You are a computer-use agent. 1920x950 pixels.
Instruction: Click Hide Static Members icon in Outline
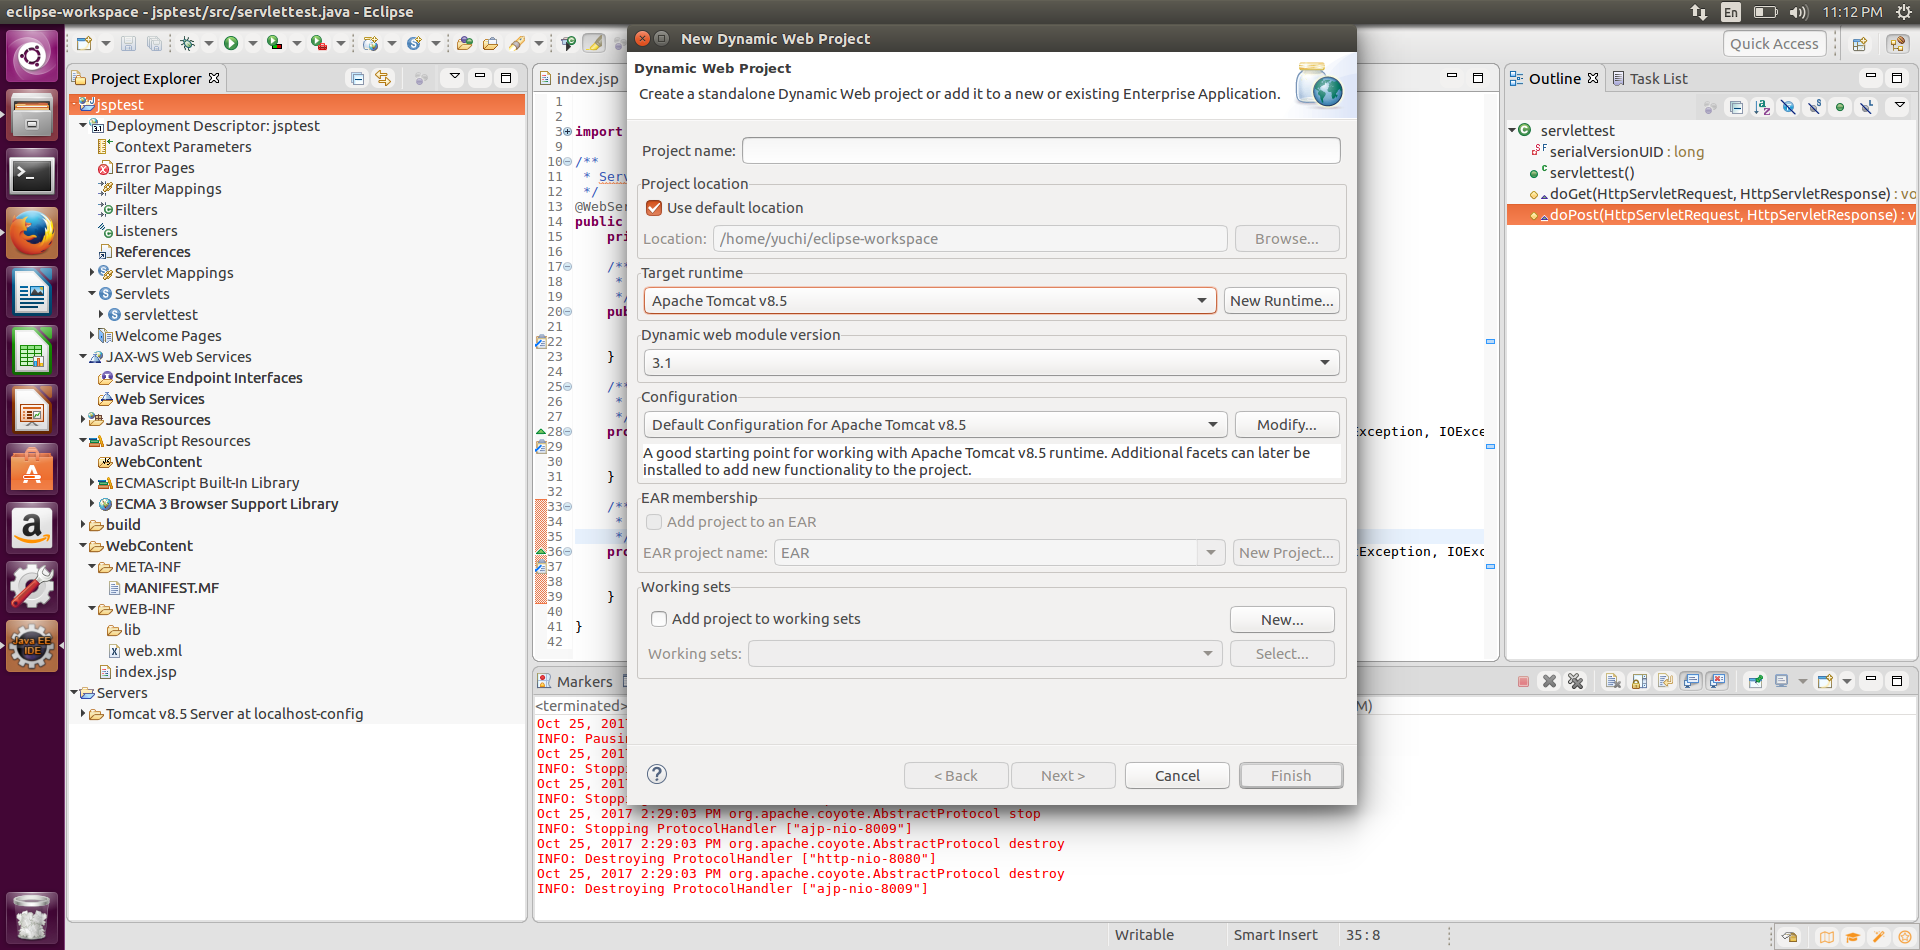(x=1814, y=107)
